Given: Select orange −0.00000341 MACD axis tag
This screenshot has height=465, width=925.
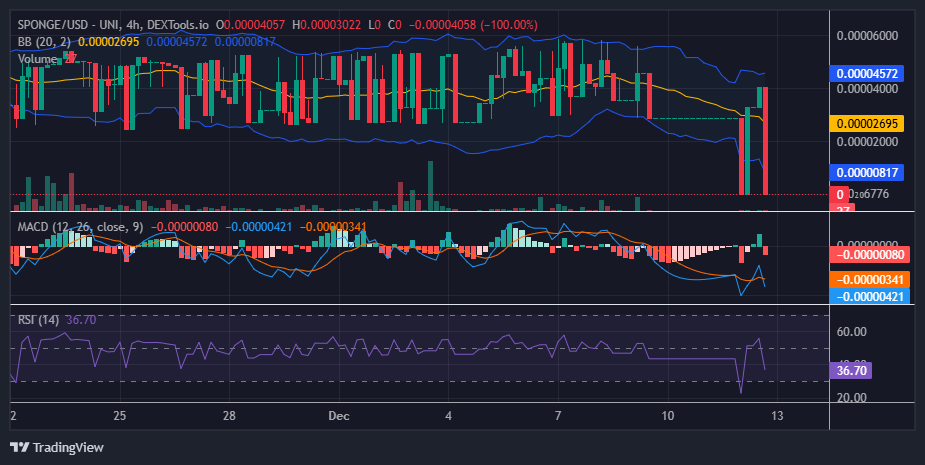Looking at the screenshot, I should pyautogui.click(x=870, y=280).
